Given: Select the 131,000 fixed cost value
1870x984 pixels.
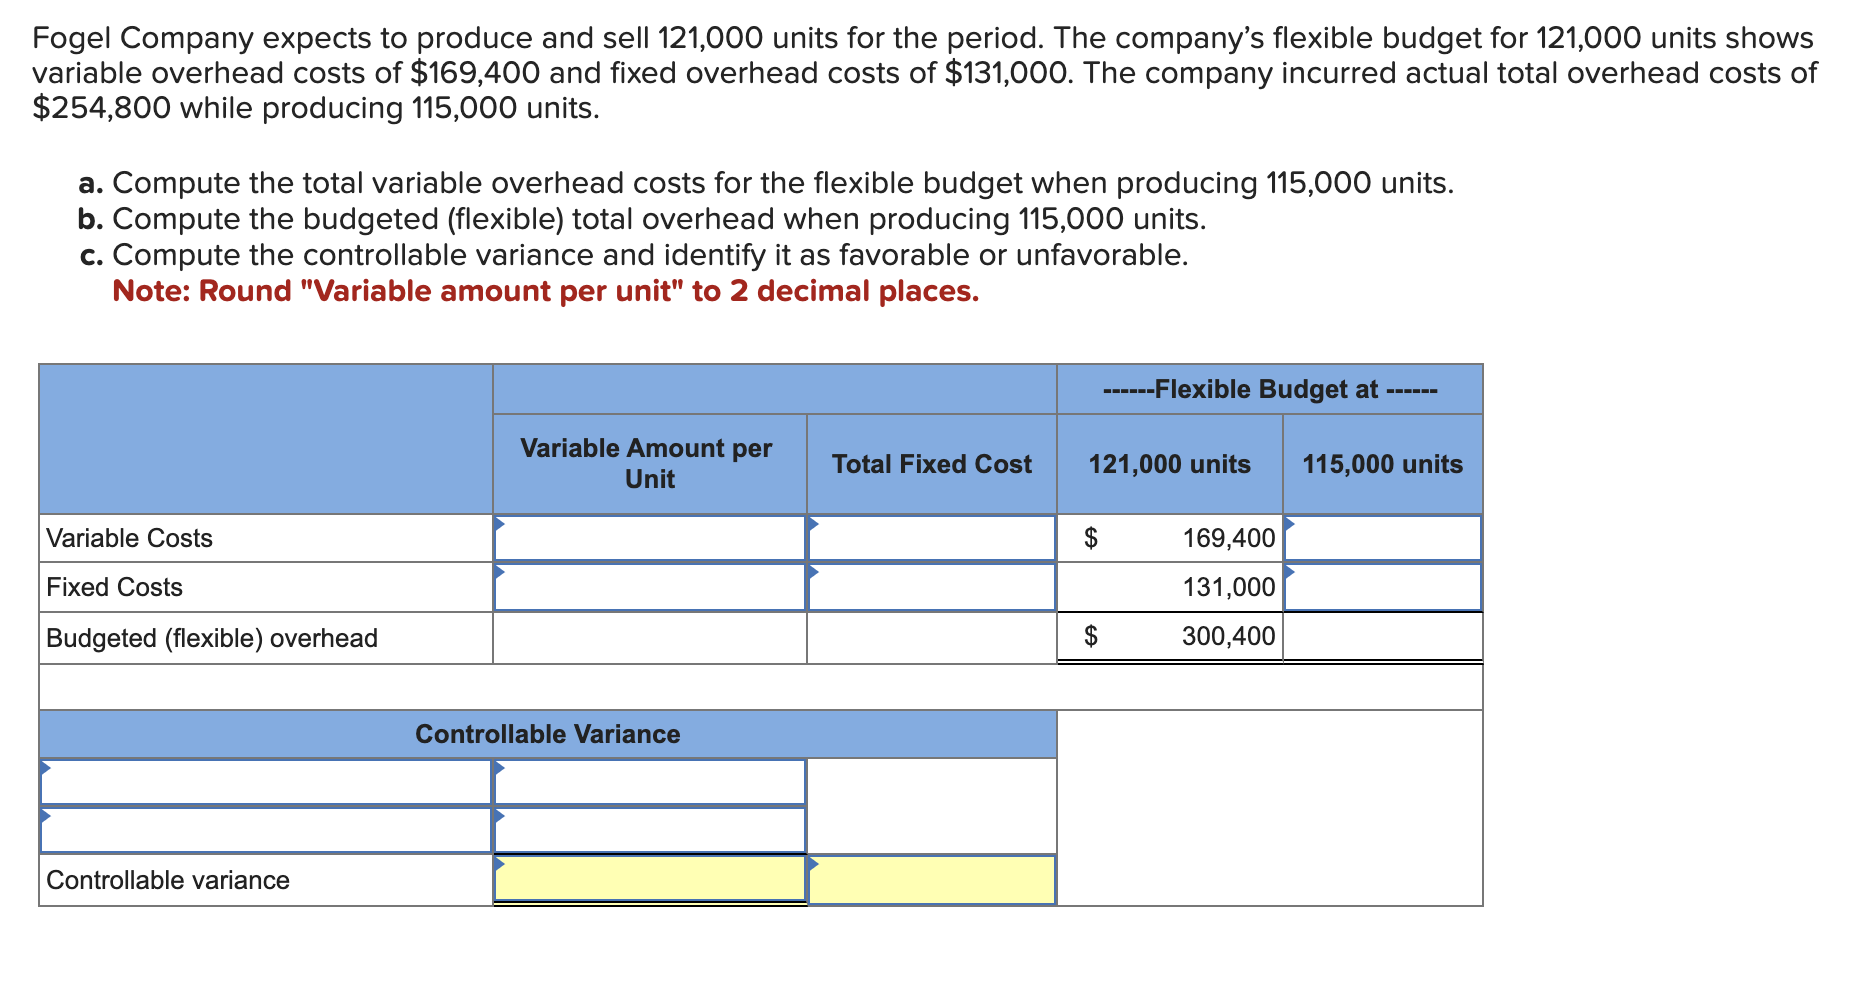Looking at the screenshot, I should point(1229,587).
